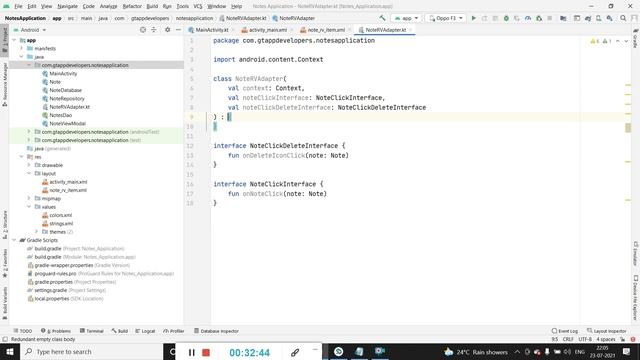Open the File menu
The height and width of the screenshot is (360, 640).
(x=18, y=6)
